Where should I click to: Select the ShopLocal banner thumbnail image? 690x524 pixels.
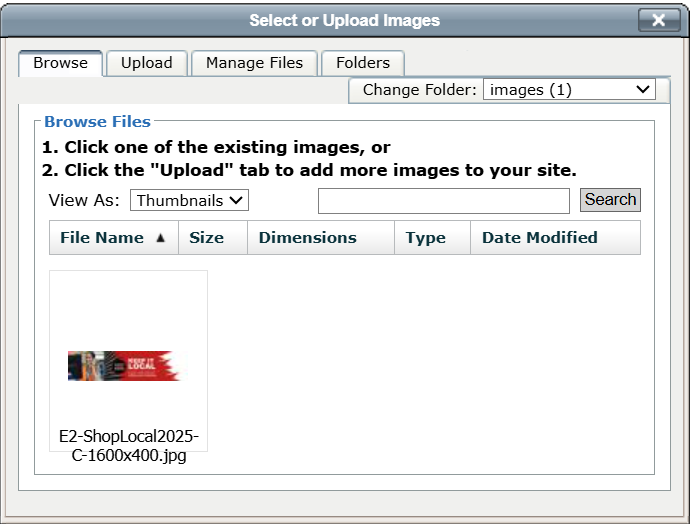tap(123, 366)
